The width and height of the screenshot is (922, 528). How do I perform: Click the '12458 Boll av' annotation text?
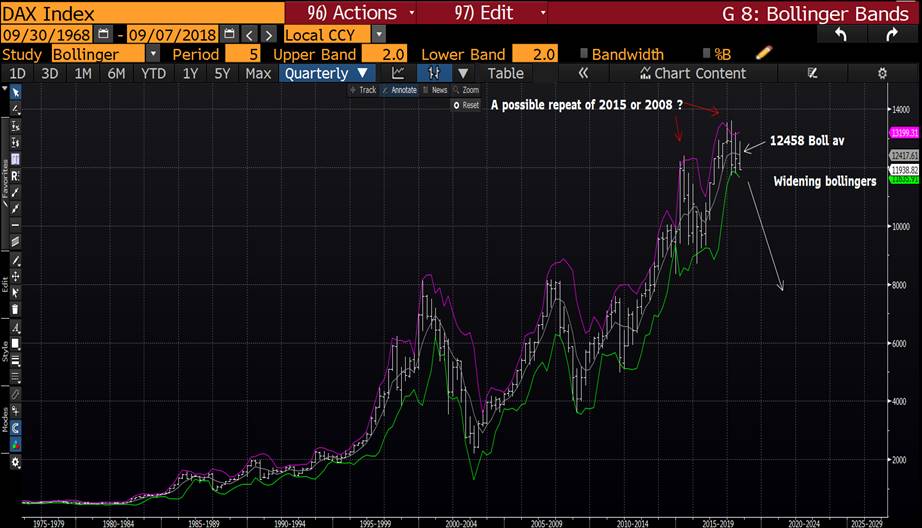807,141
